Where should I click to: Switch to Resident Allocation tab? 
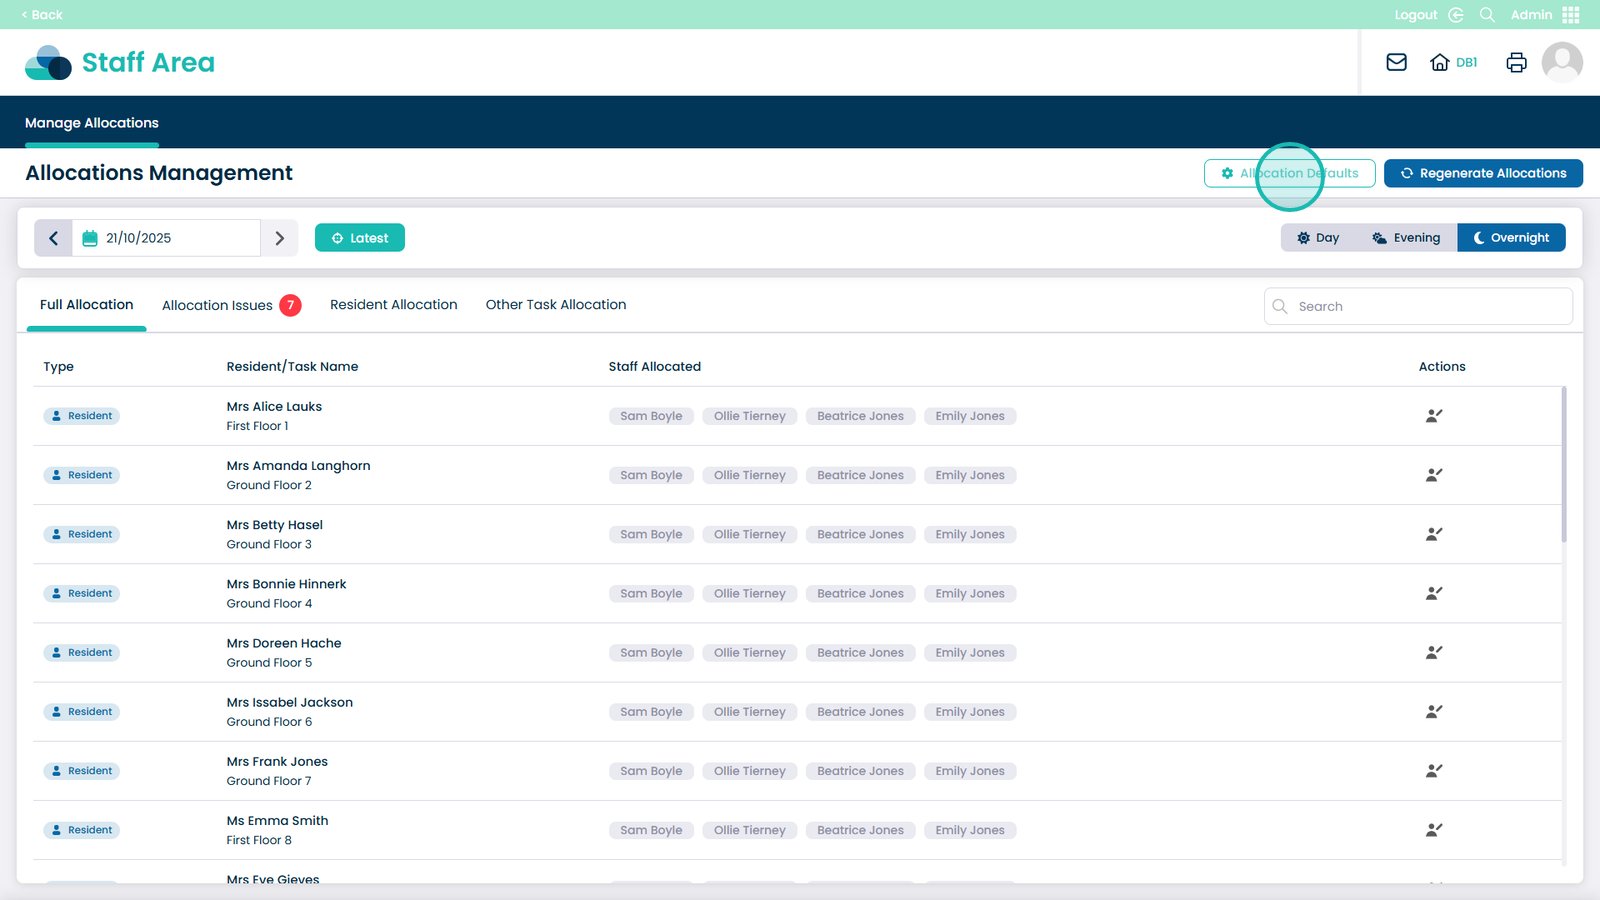pos(393,305)
